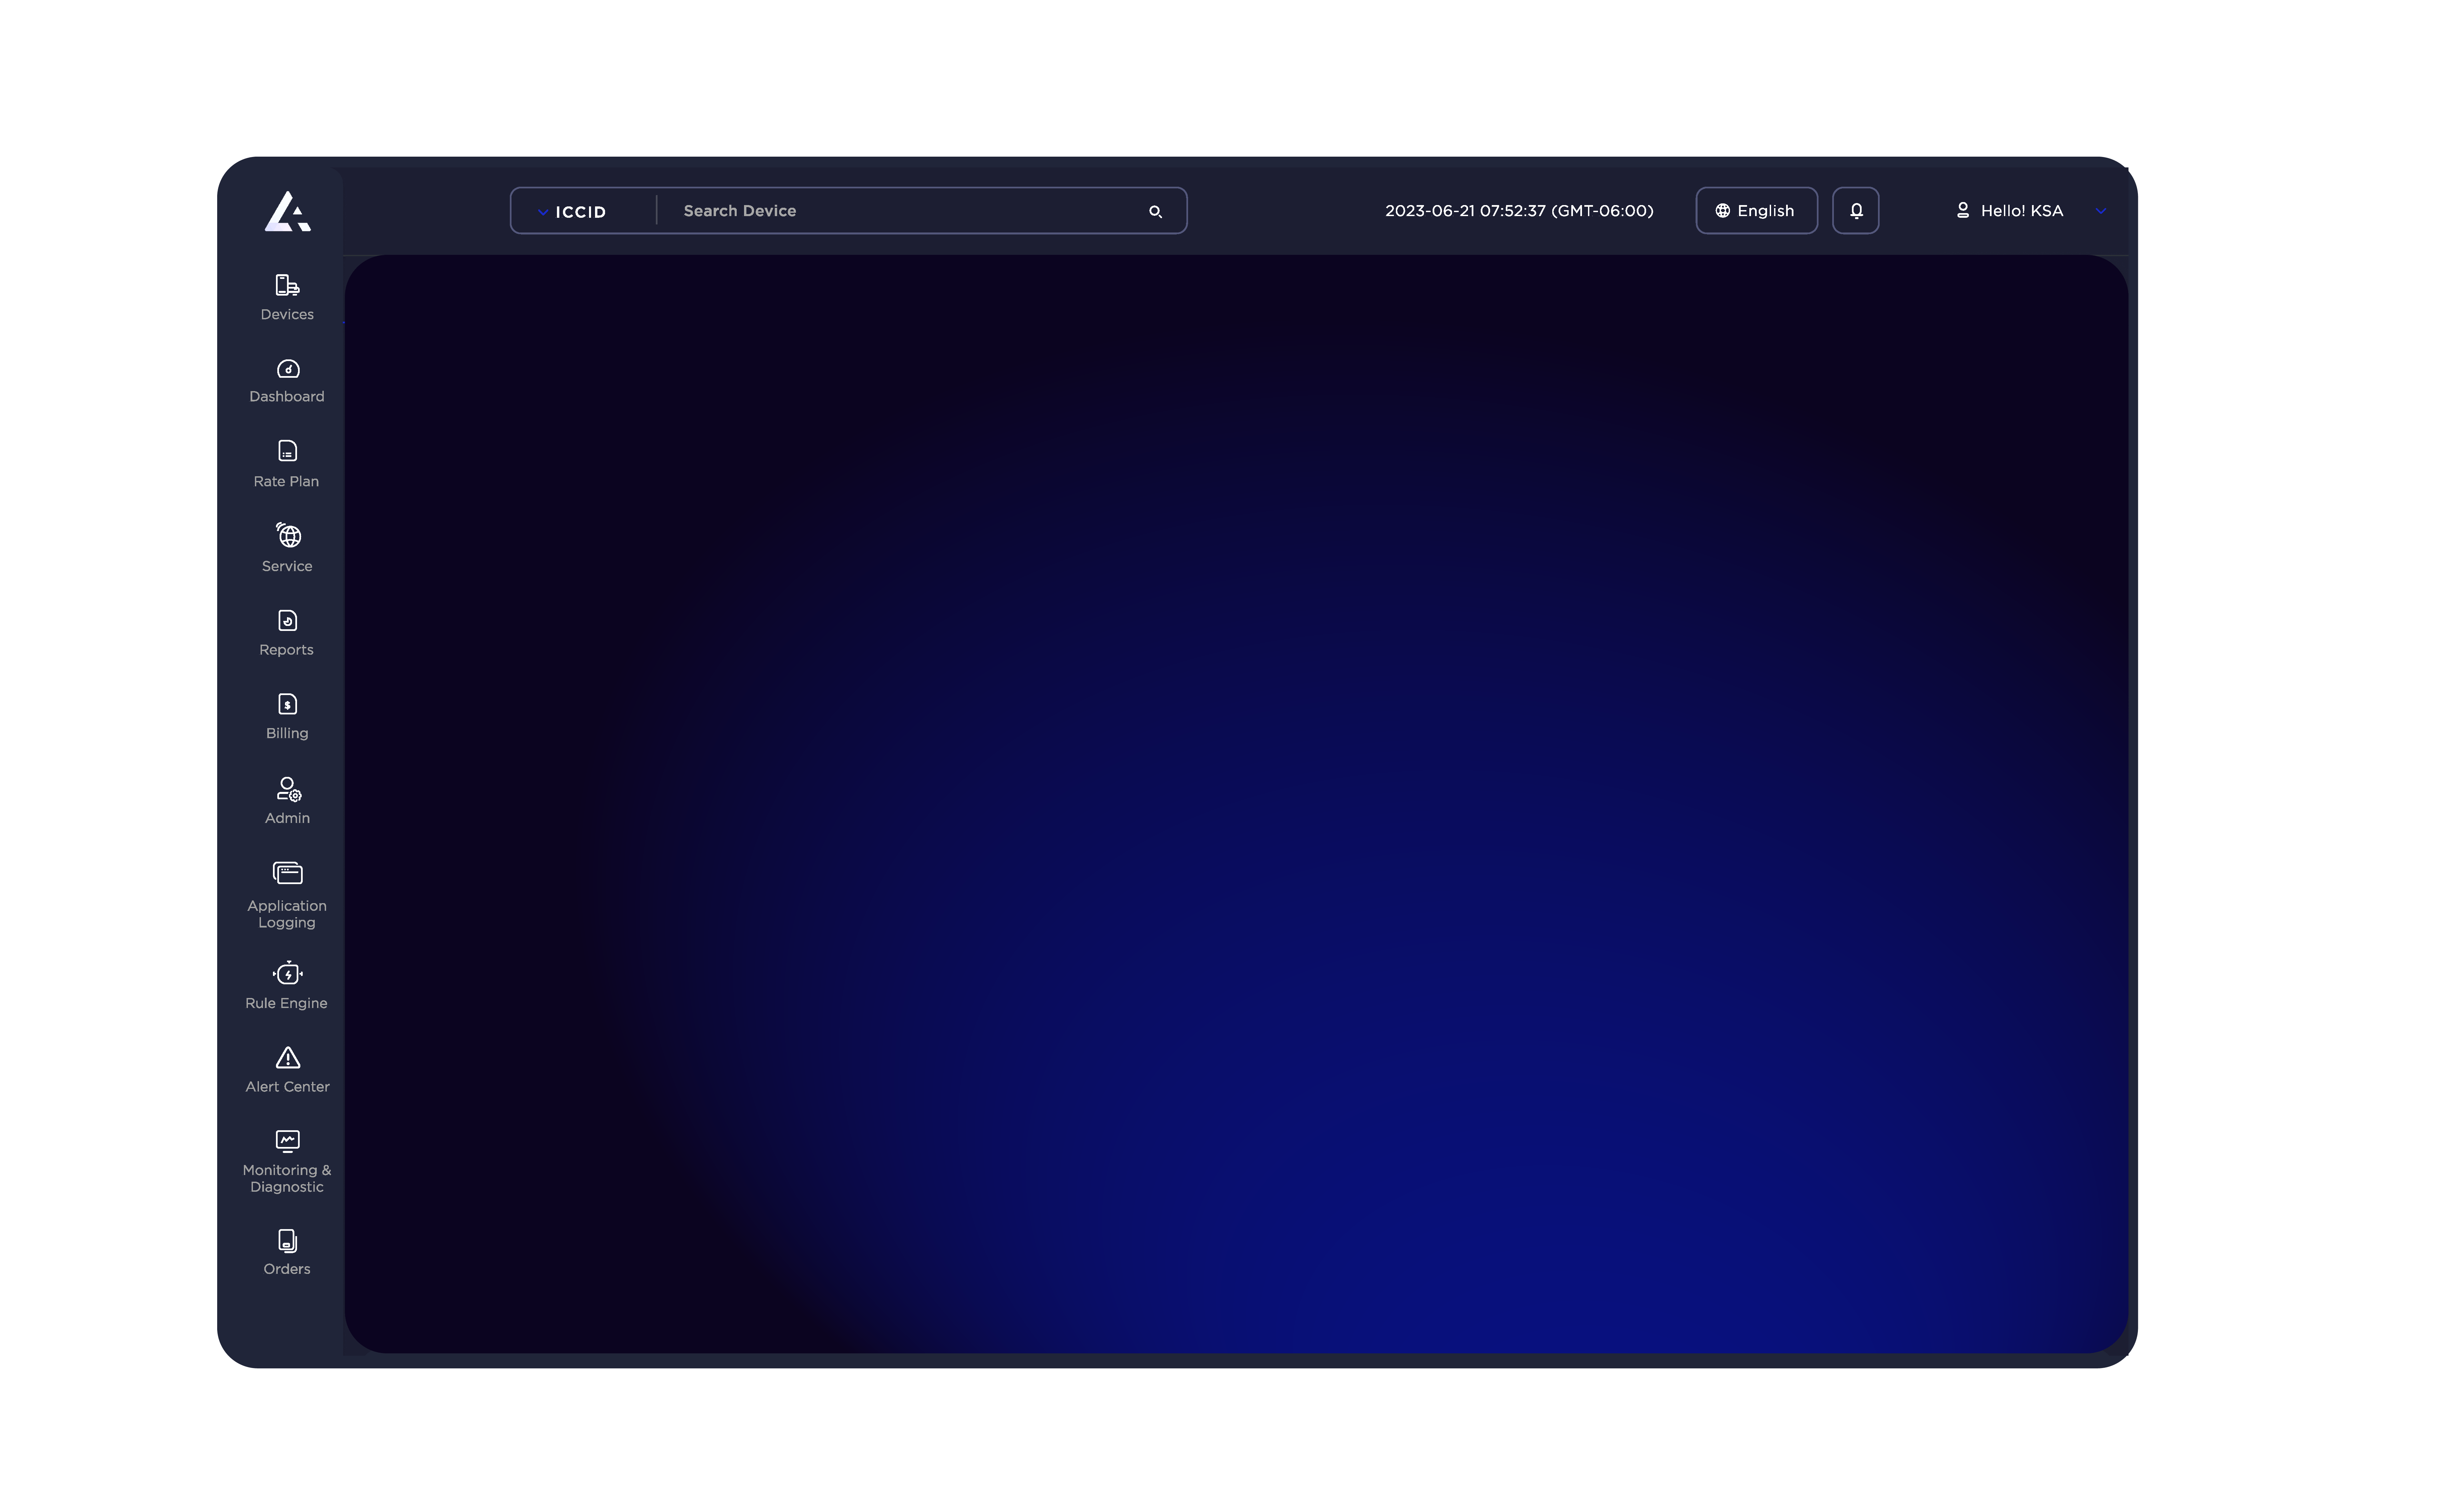This screenshot has width=2464, height=1509.
Task: Open the Service globe icon
Action: point(288,535)
